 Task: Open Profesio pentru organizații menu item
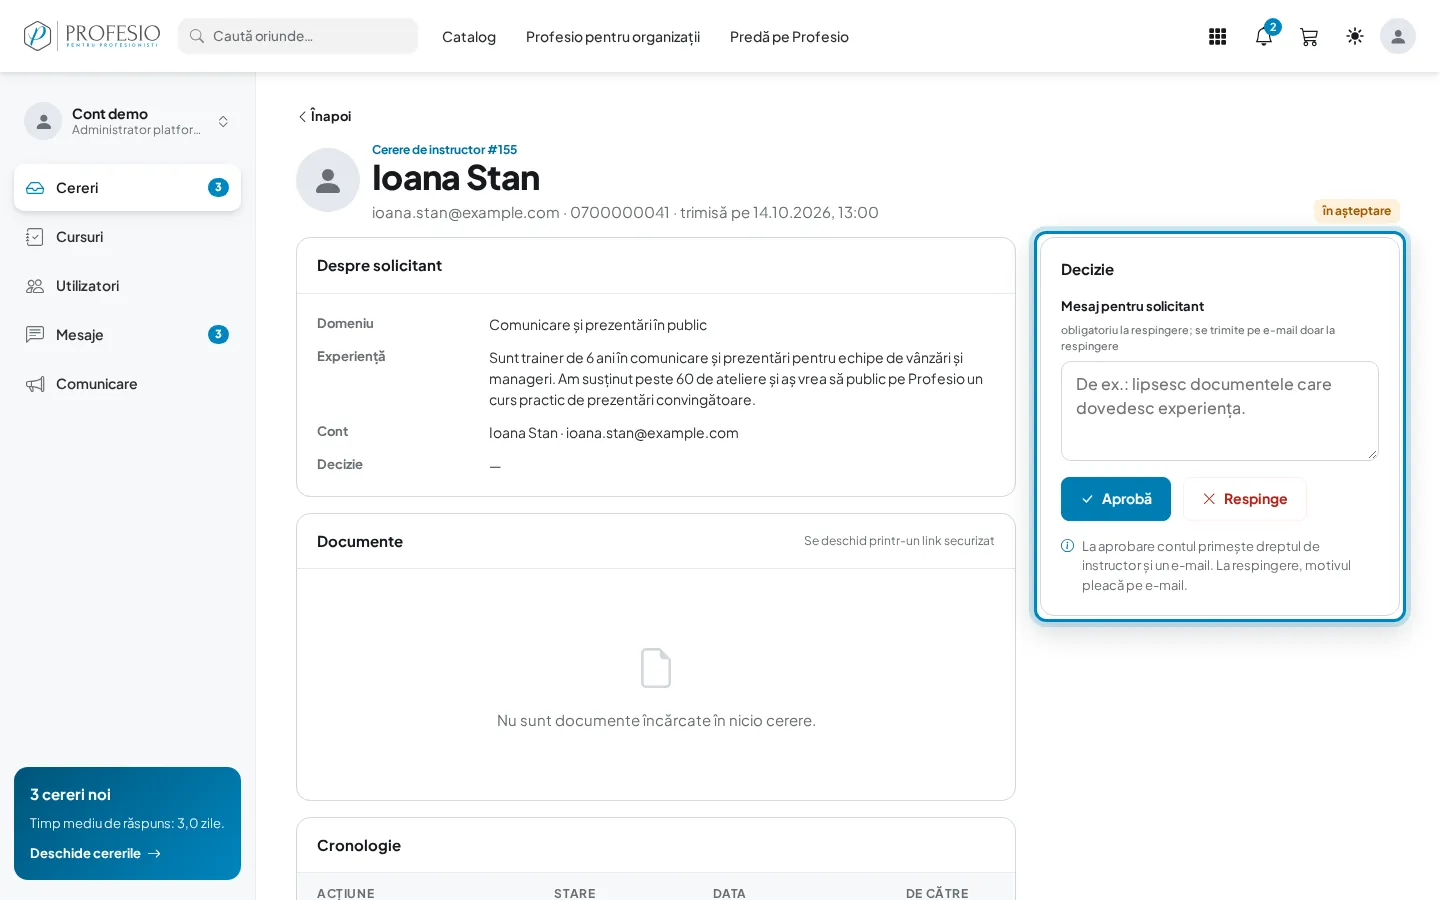coord(613,37)
